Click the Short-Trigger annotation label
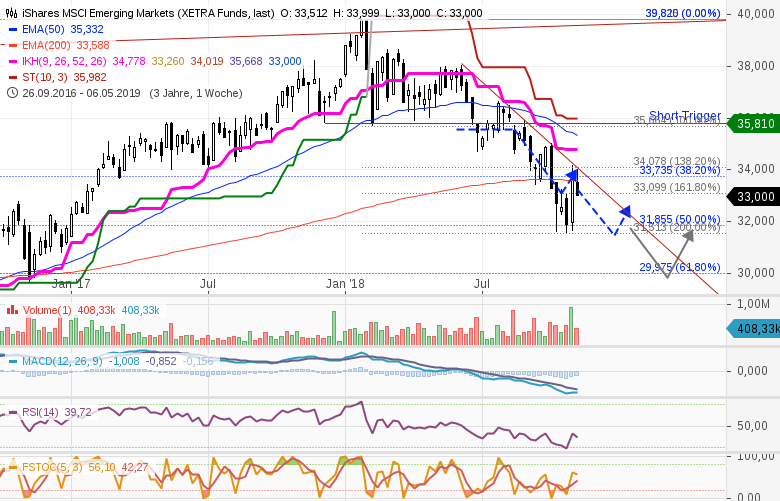Image resolution: width=780 pixels, height=501 pixels. pyautogui.click(x=685, y=115)
